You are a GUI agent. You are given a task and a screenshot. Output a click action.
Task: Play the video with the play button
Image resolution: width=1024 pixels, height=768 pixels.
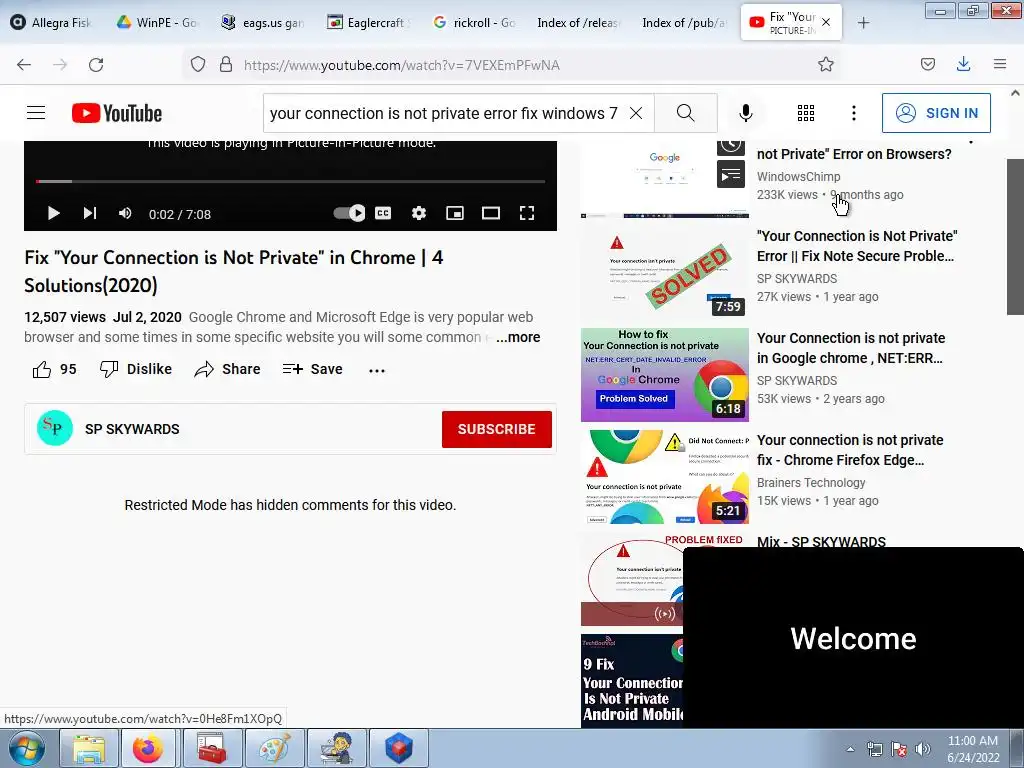54,214
